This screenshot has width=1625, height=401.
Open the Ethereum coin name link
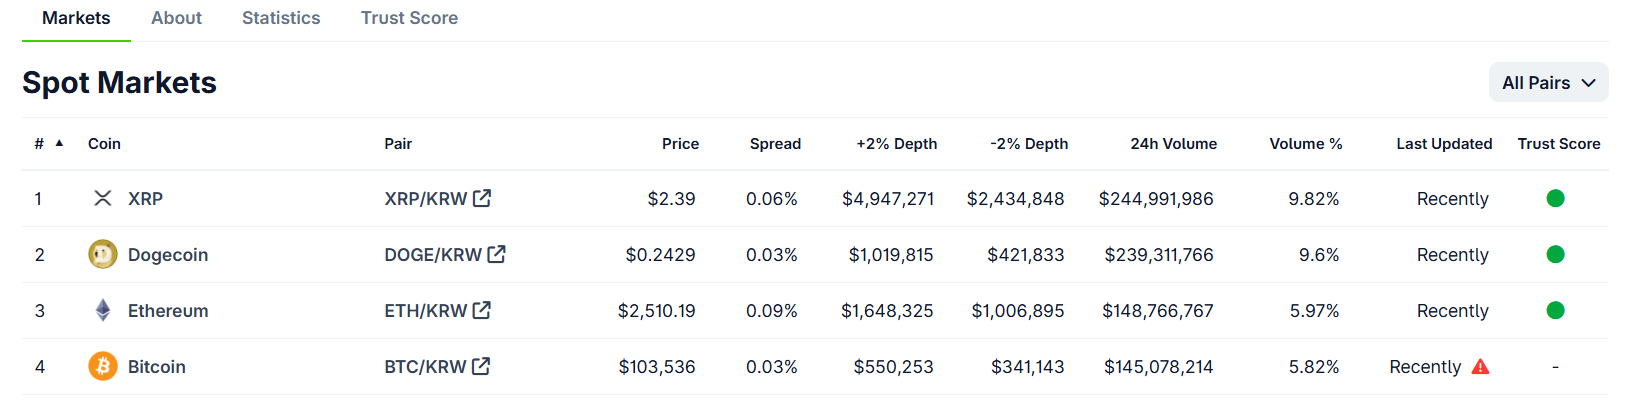pyautogui.click(x=168, y=311)
